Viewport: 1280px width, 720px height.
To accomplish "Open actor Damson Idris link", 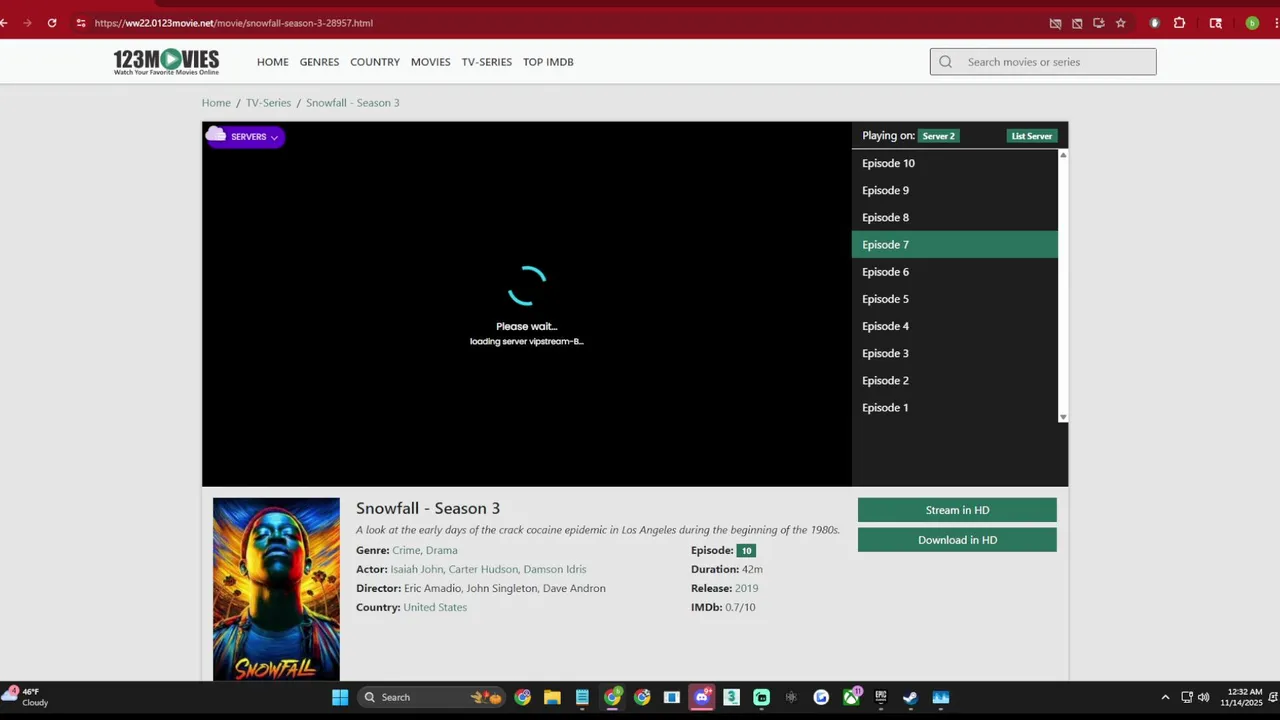I will [x=555, y=569].
